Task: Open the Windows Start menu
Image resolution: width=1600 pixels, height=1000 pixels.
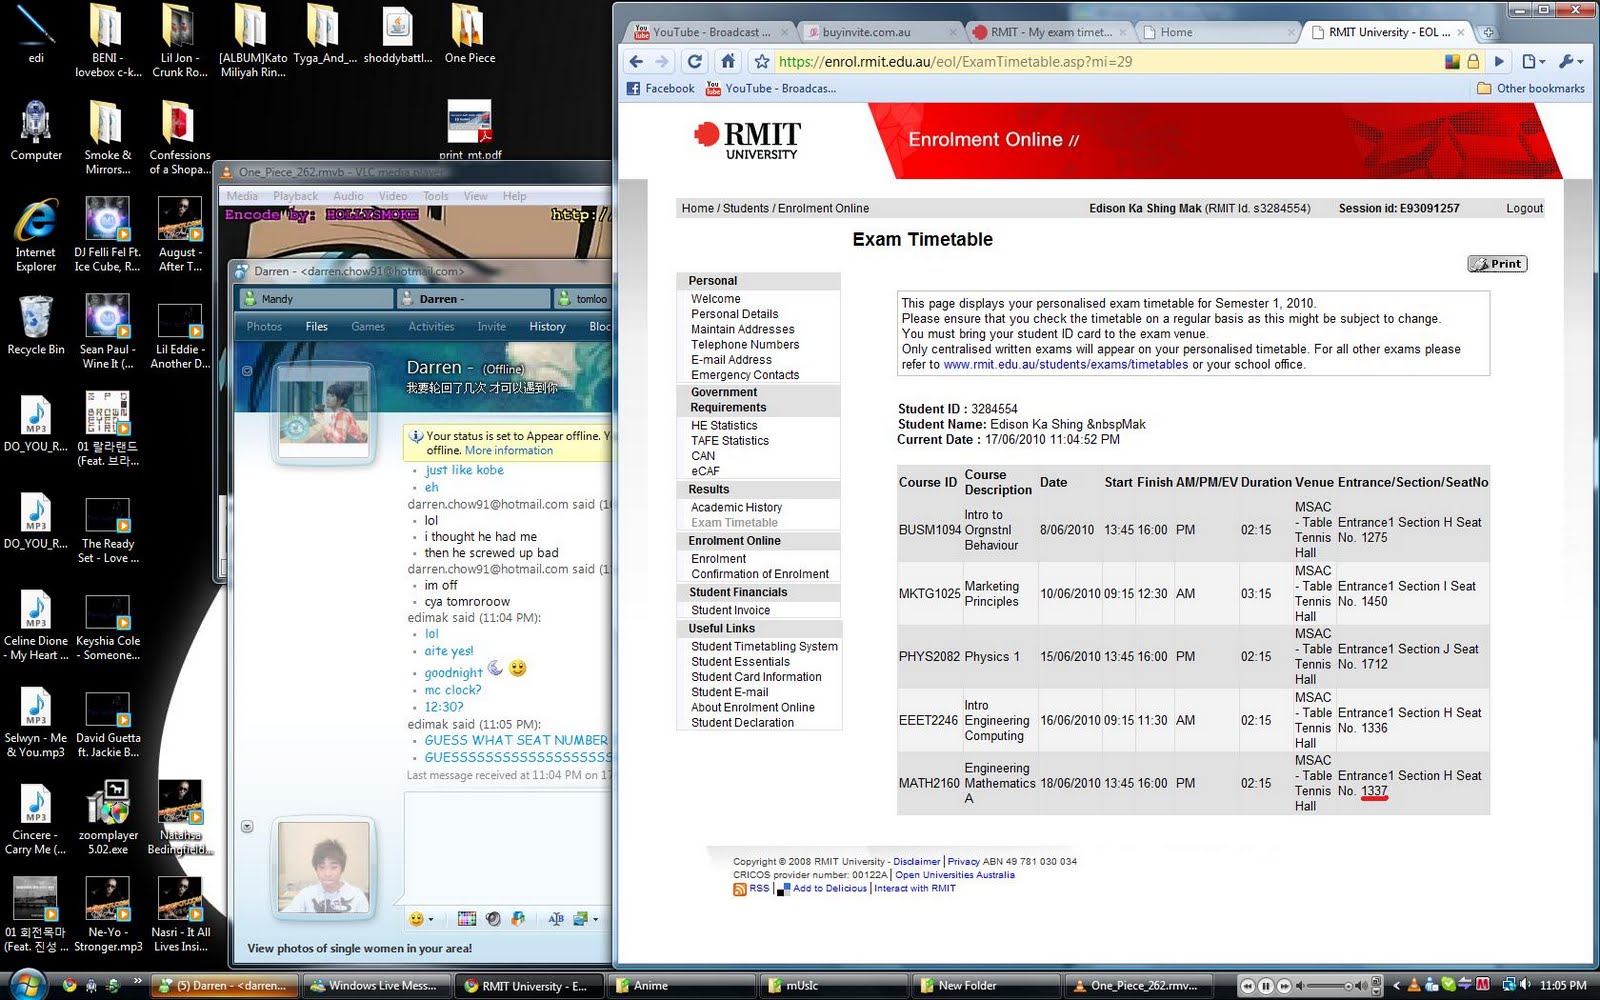Action: click(x=27, y=984)
